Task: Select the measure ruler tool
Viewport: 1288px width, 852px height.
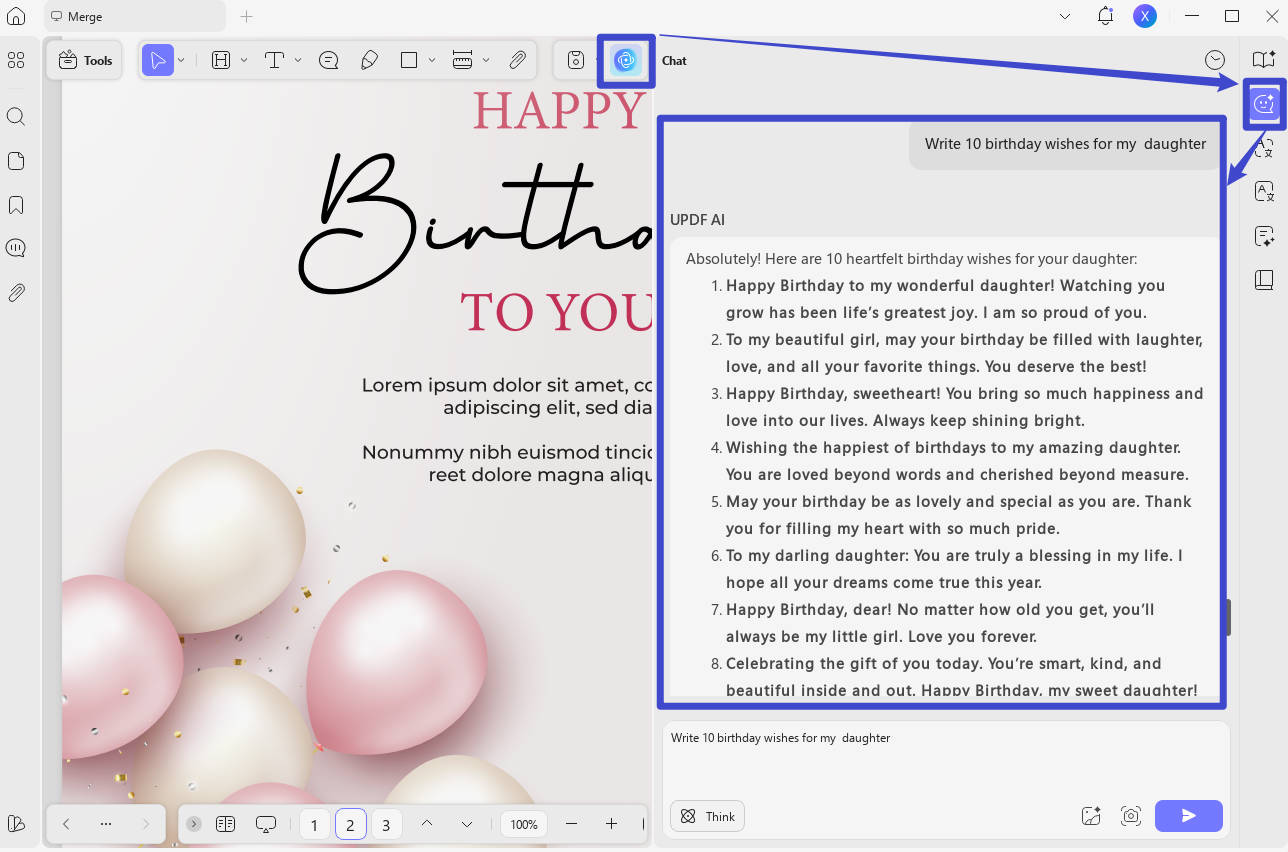Action: 462,60
